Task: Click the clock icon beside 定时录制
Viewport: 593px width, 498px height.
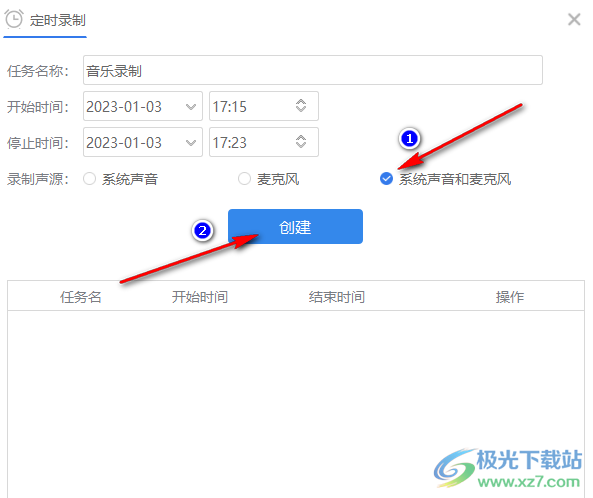Action: pyautogui.click(x=14, y=19)
